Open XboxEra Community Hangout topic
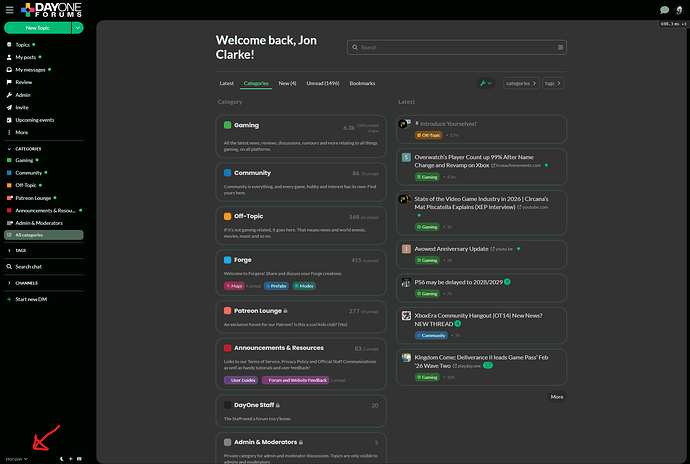Screen dimensions: 690x464 (x=478, y=320)
